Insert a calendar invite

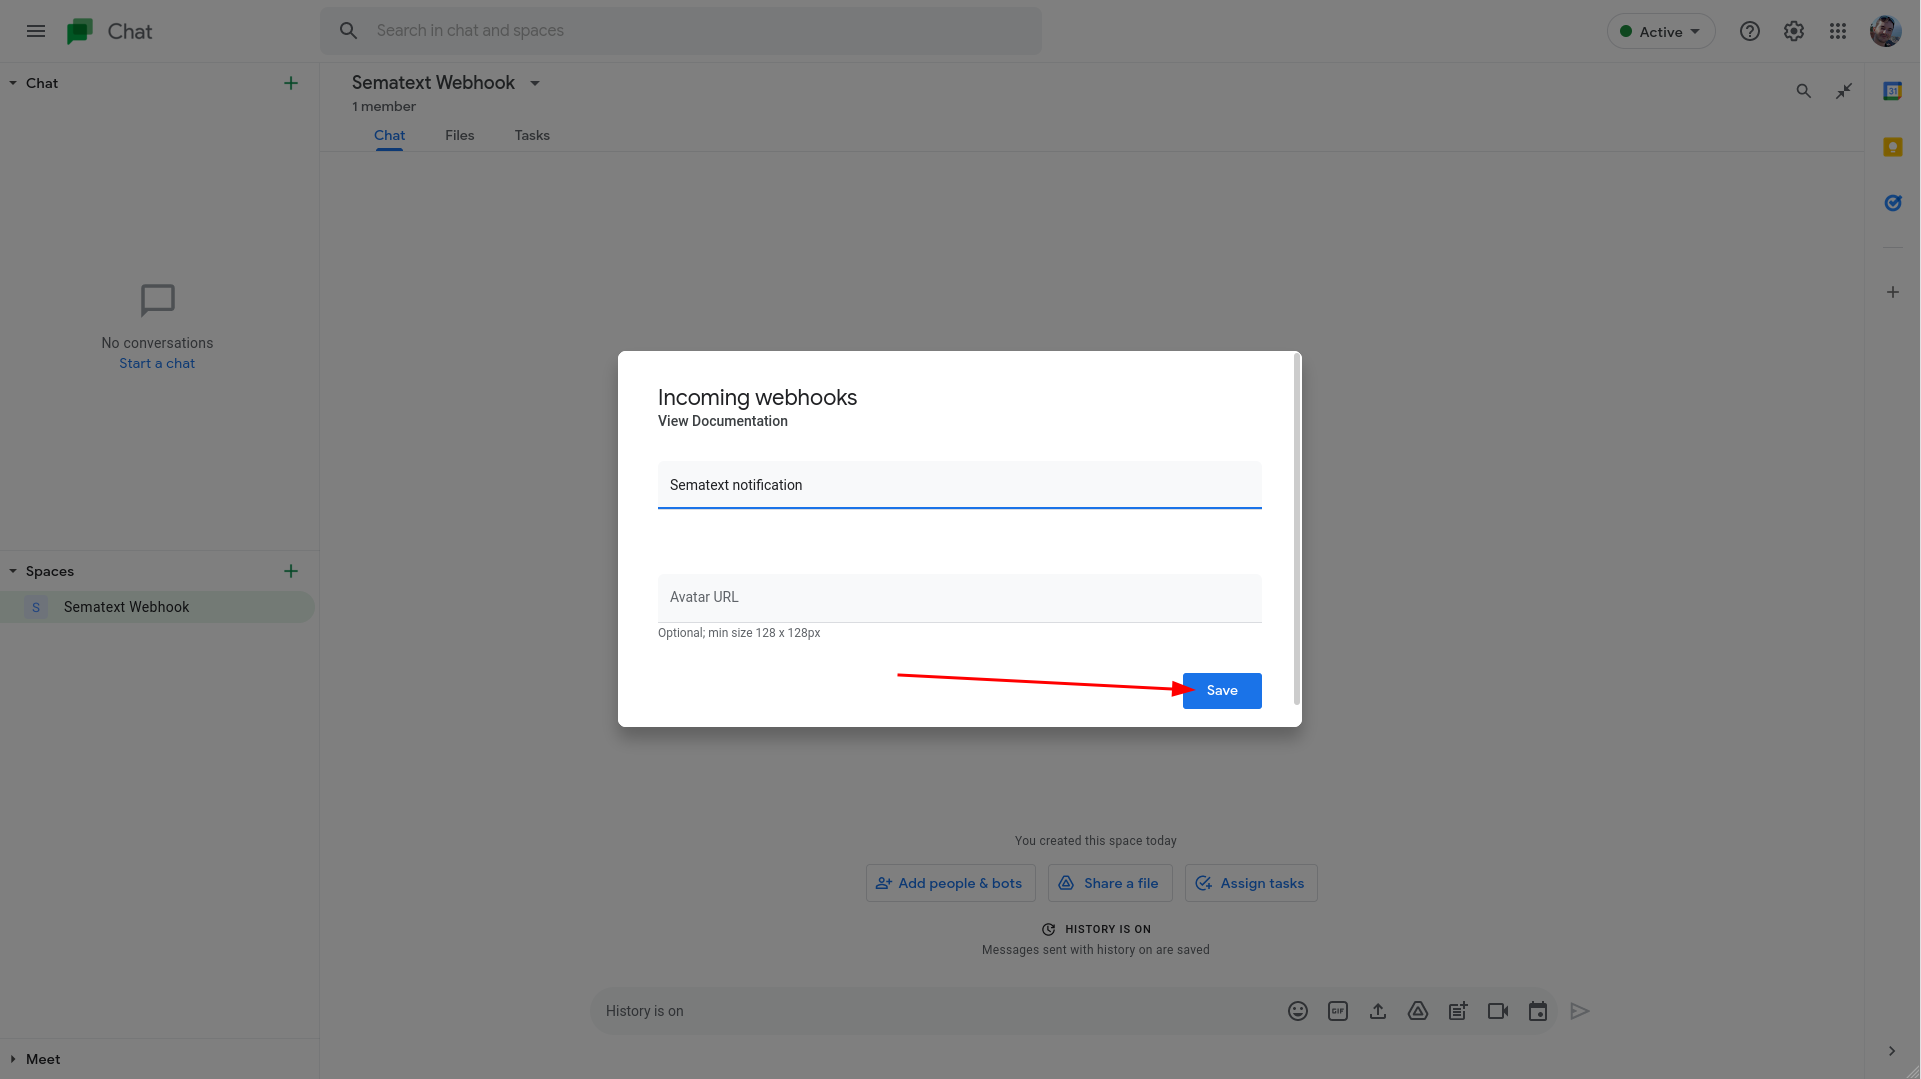click(1537, 1011)
